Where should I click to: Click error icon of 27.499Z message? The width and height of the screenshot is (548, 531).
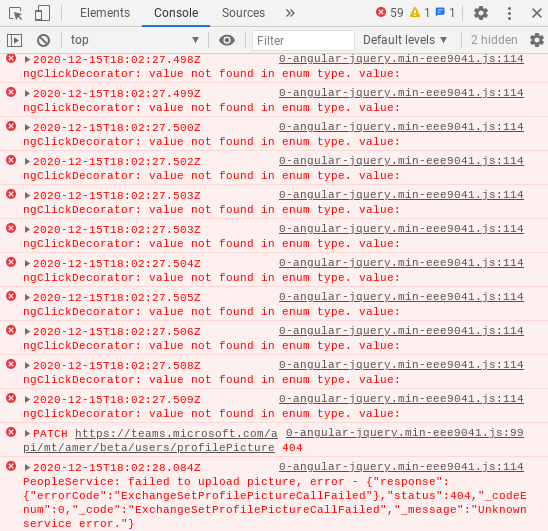click(x=11, y=92)
